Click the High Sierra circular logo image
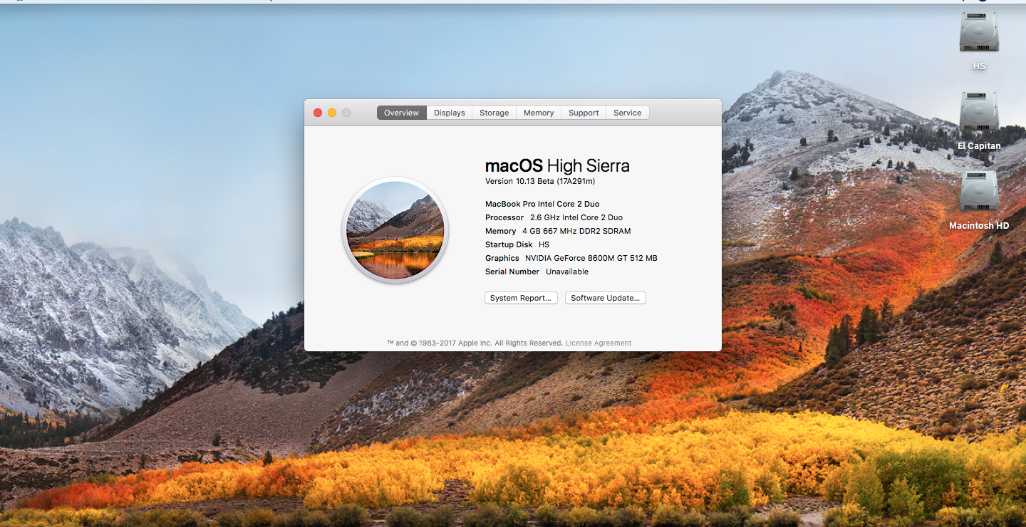 click(x=394, y=230)
